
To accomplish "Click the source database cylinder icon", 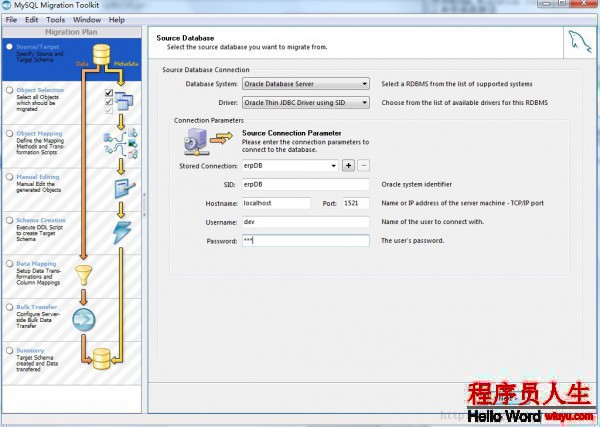I will (101, 54).
